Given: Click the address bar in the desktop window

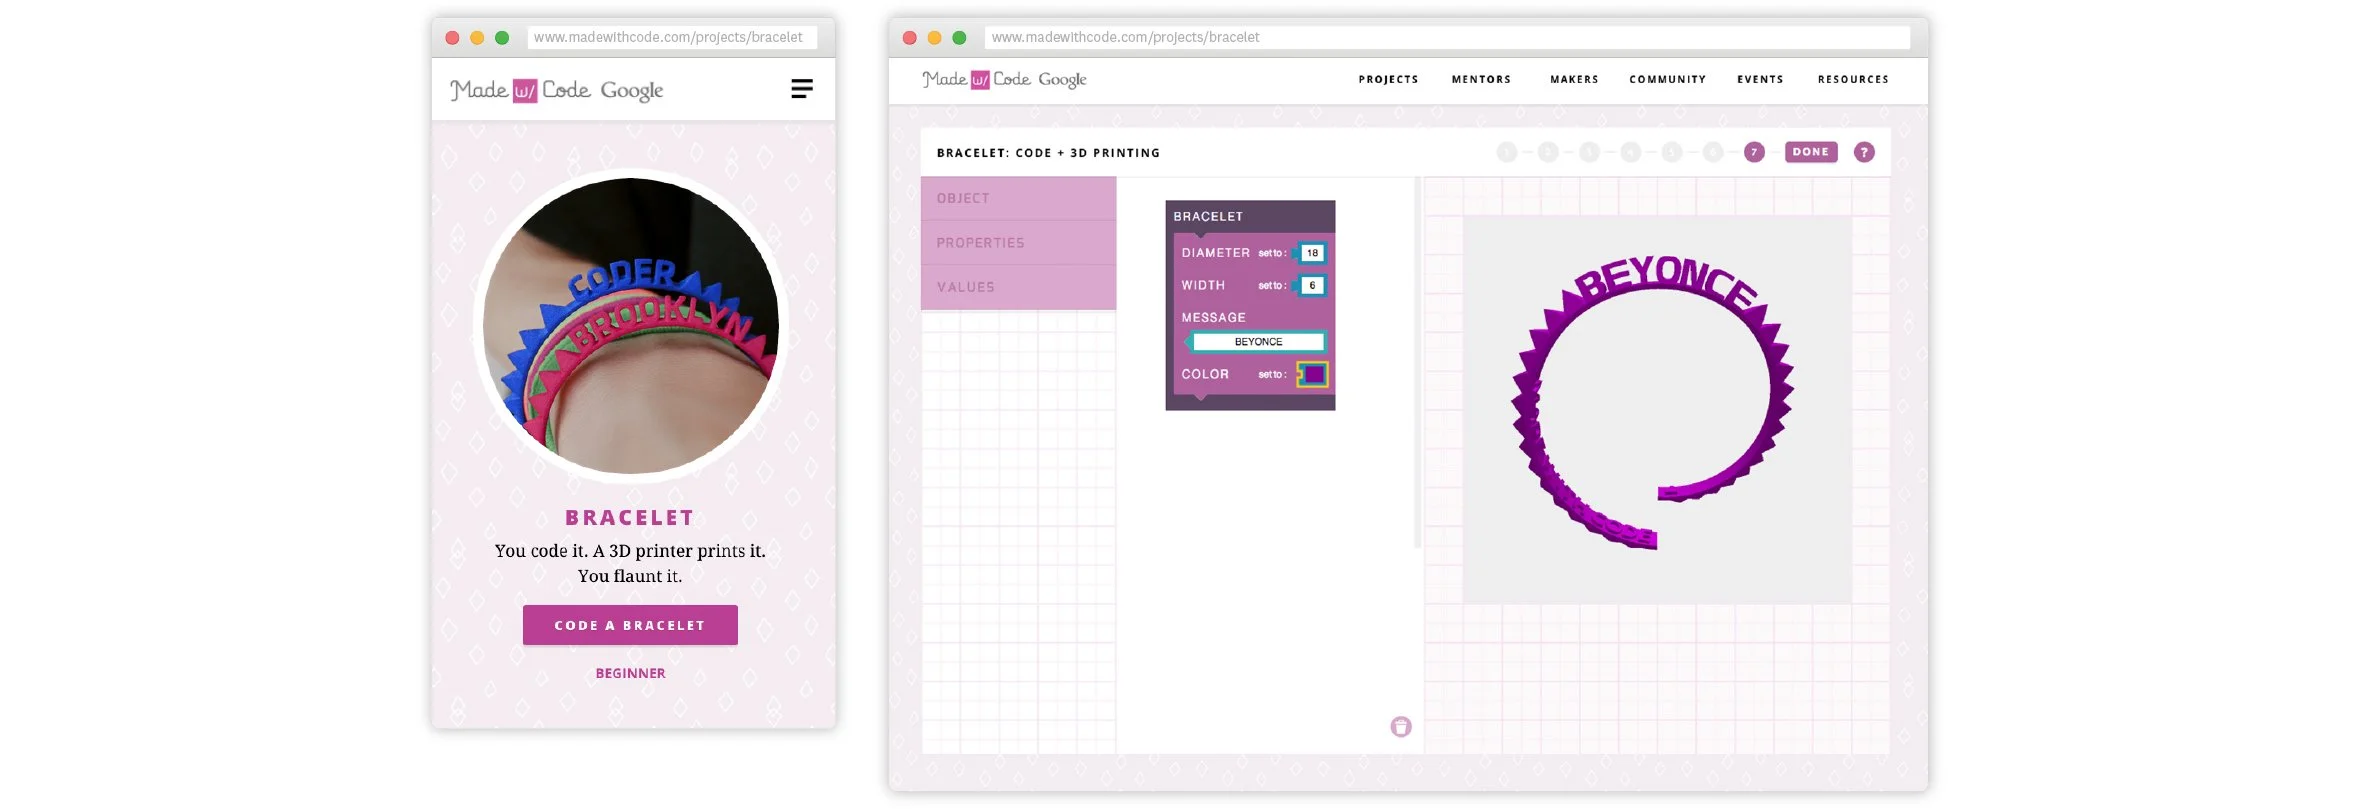Looking at the screenshot, I should pyautogui.click(x=1447, y=37).
